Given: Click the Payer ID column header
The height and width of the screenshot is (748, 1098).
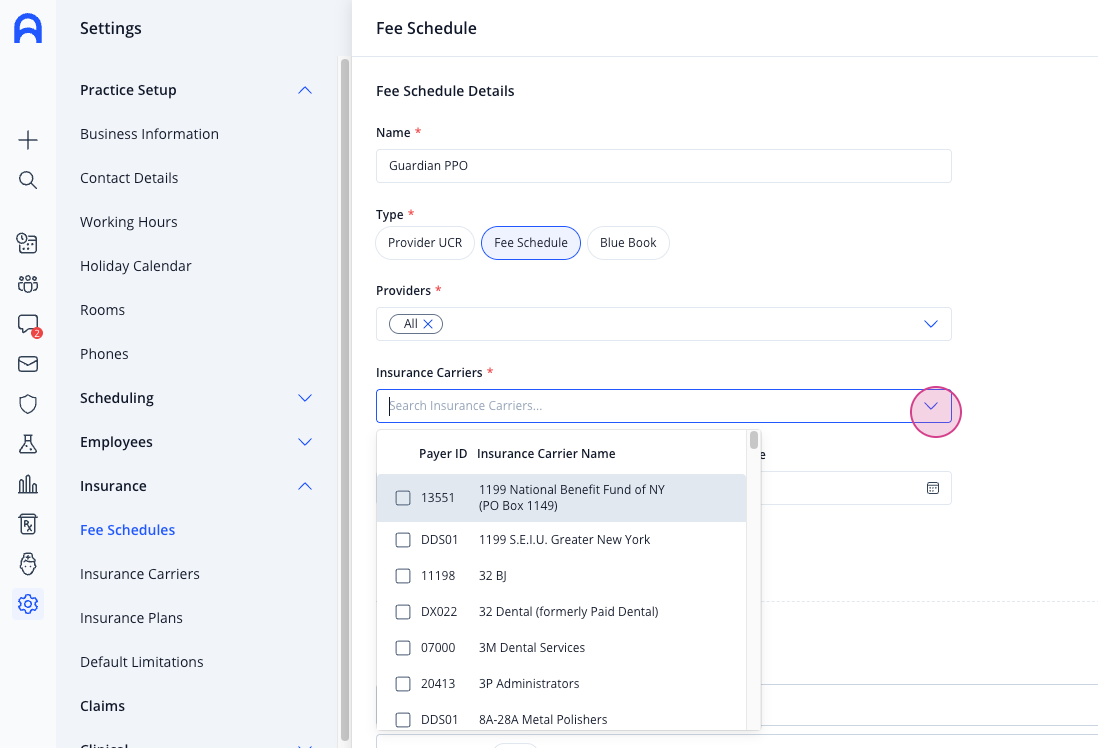Looking at the screenshot, I should pos(443,454).
